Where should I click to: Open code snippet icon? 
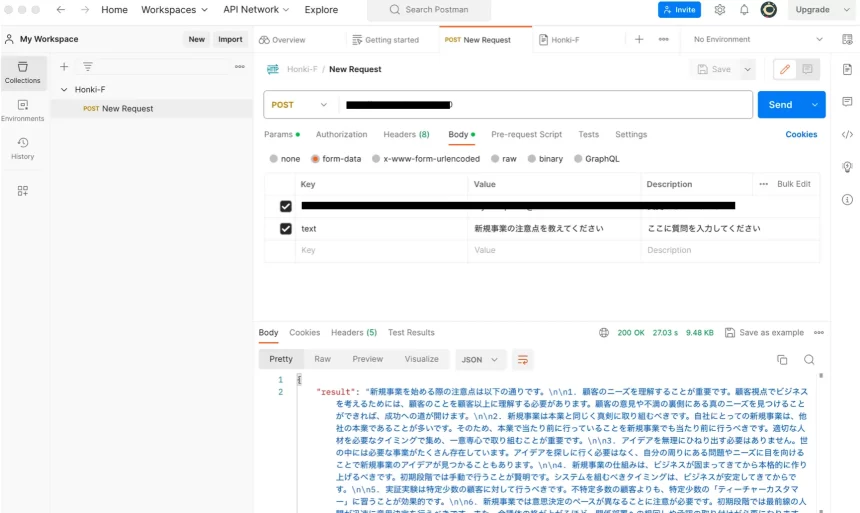847,134
